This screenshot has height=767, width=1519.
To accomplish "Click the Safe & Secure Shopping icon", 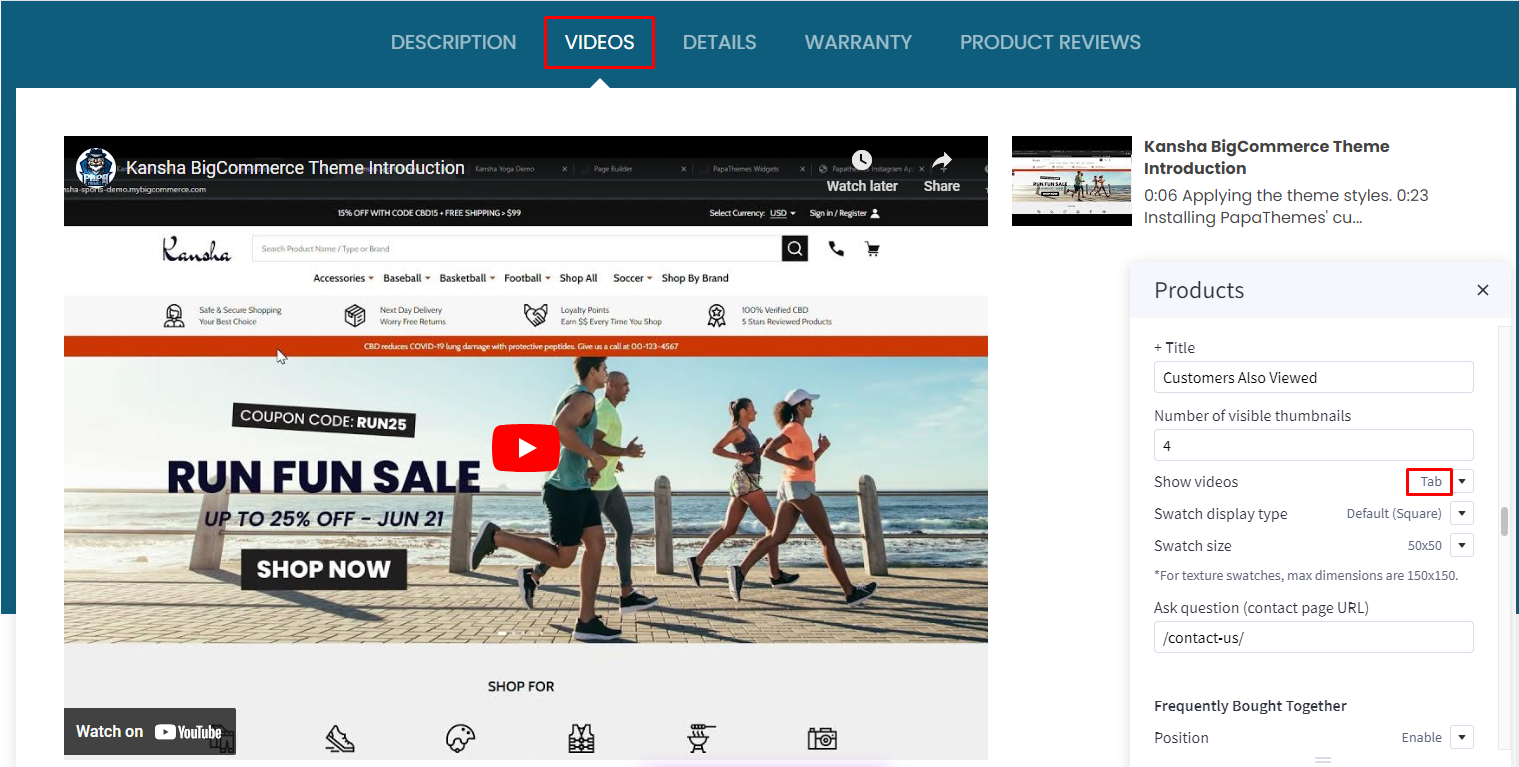I will pos(174,316).
